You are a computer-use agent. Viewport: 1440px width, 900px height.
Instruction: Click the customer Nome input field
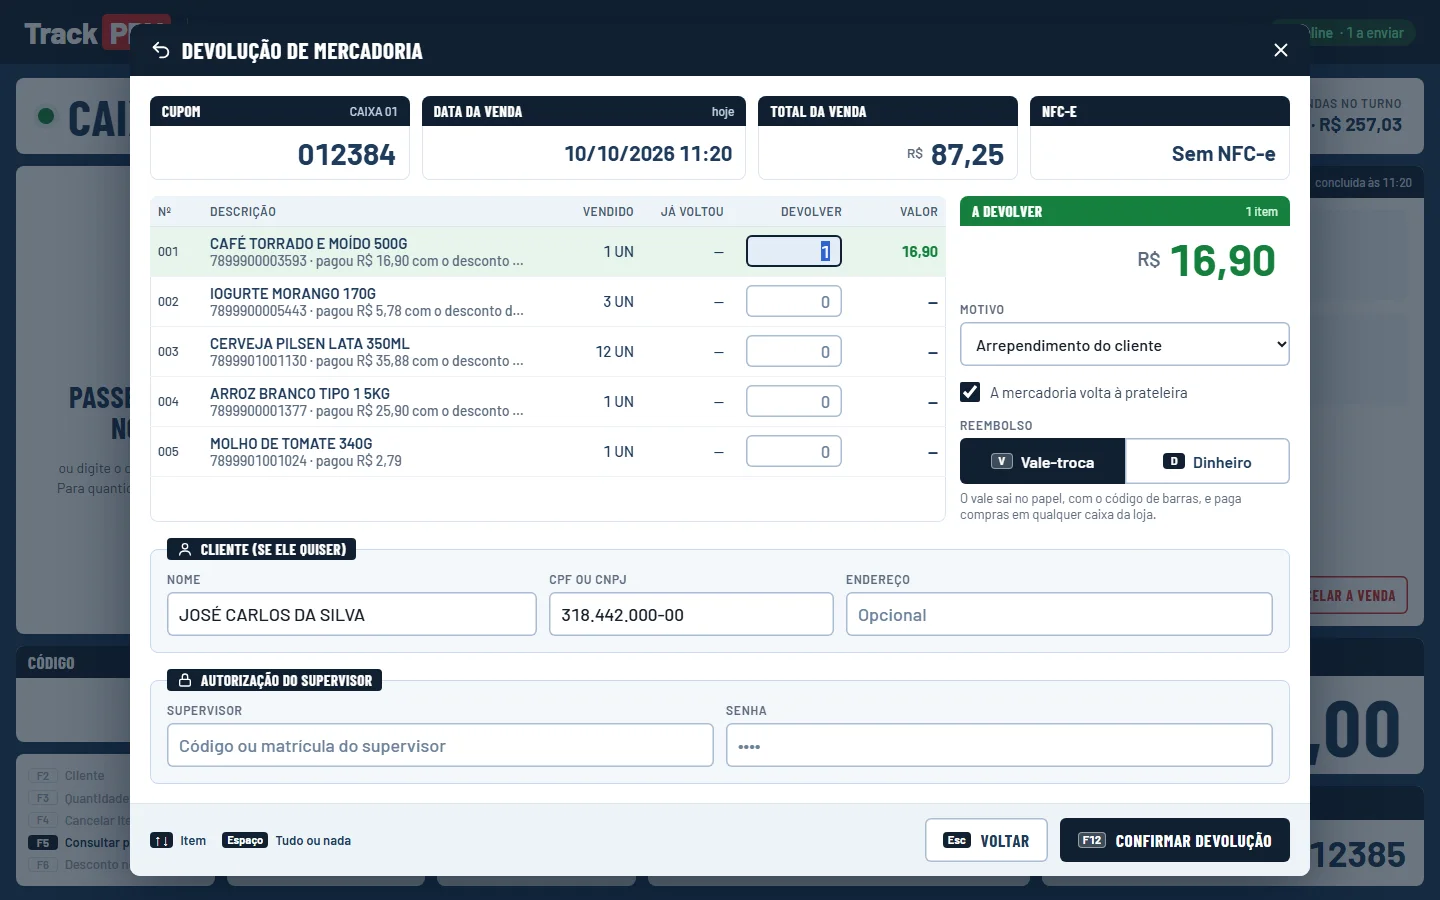(x=352, y=614)
